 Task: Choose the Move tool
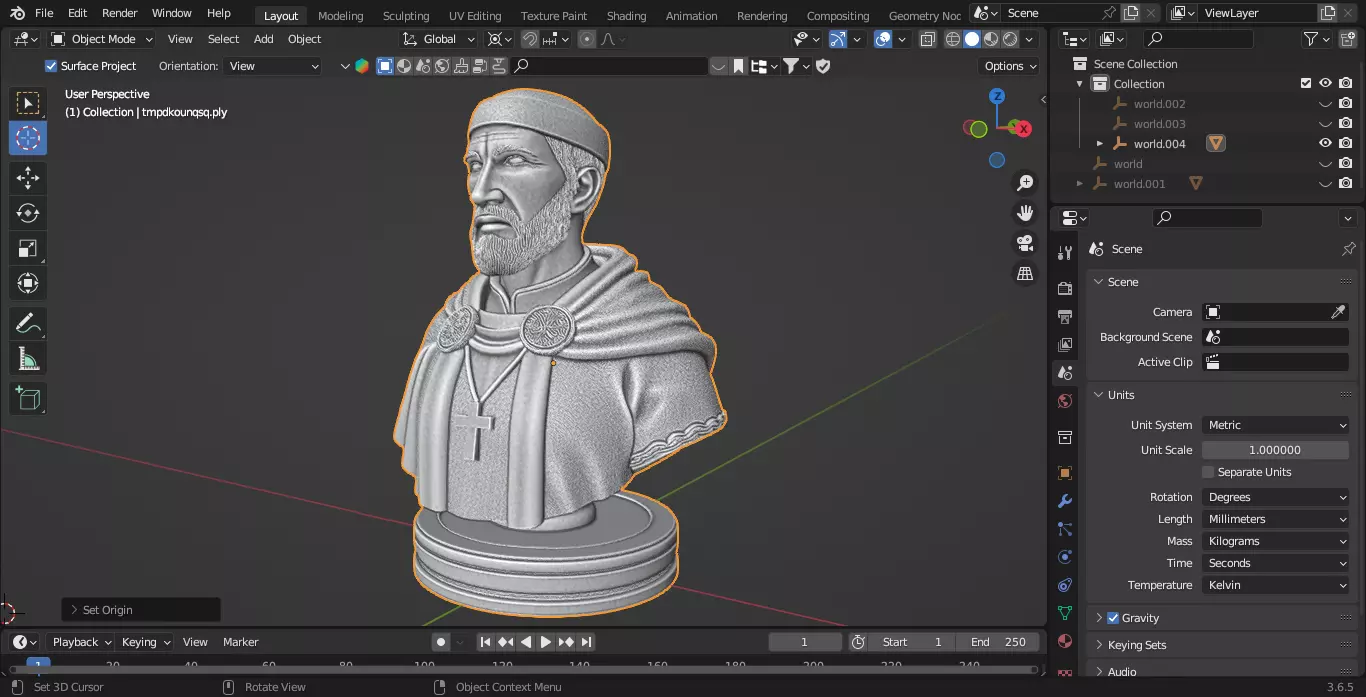coord(28,178)
